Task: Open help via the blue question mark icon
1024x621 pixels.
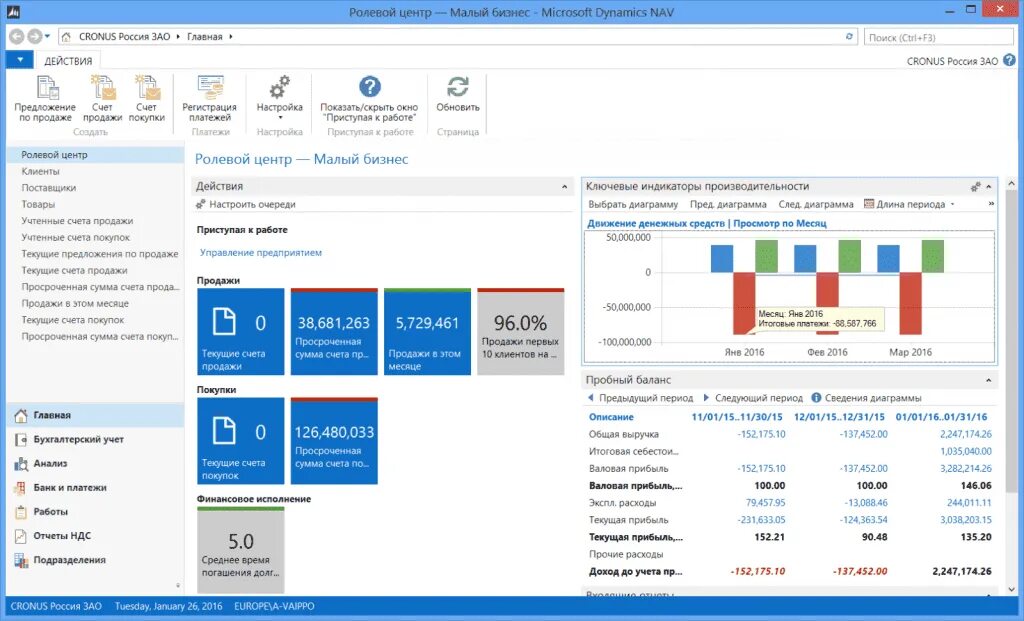Action: [1010, 60]
